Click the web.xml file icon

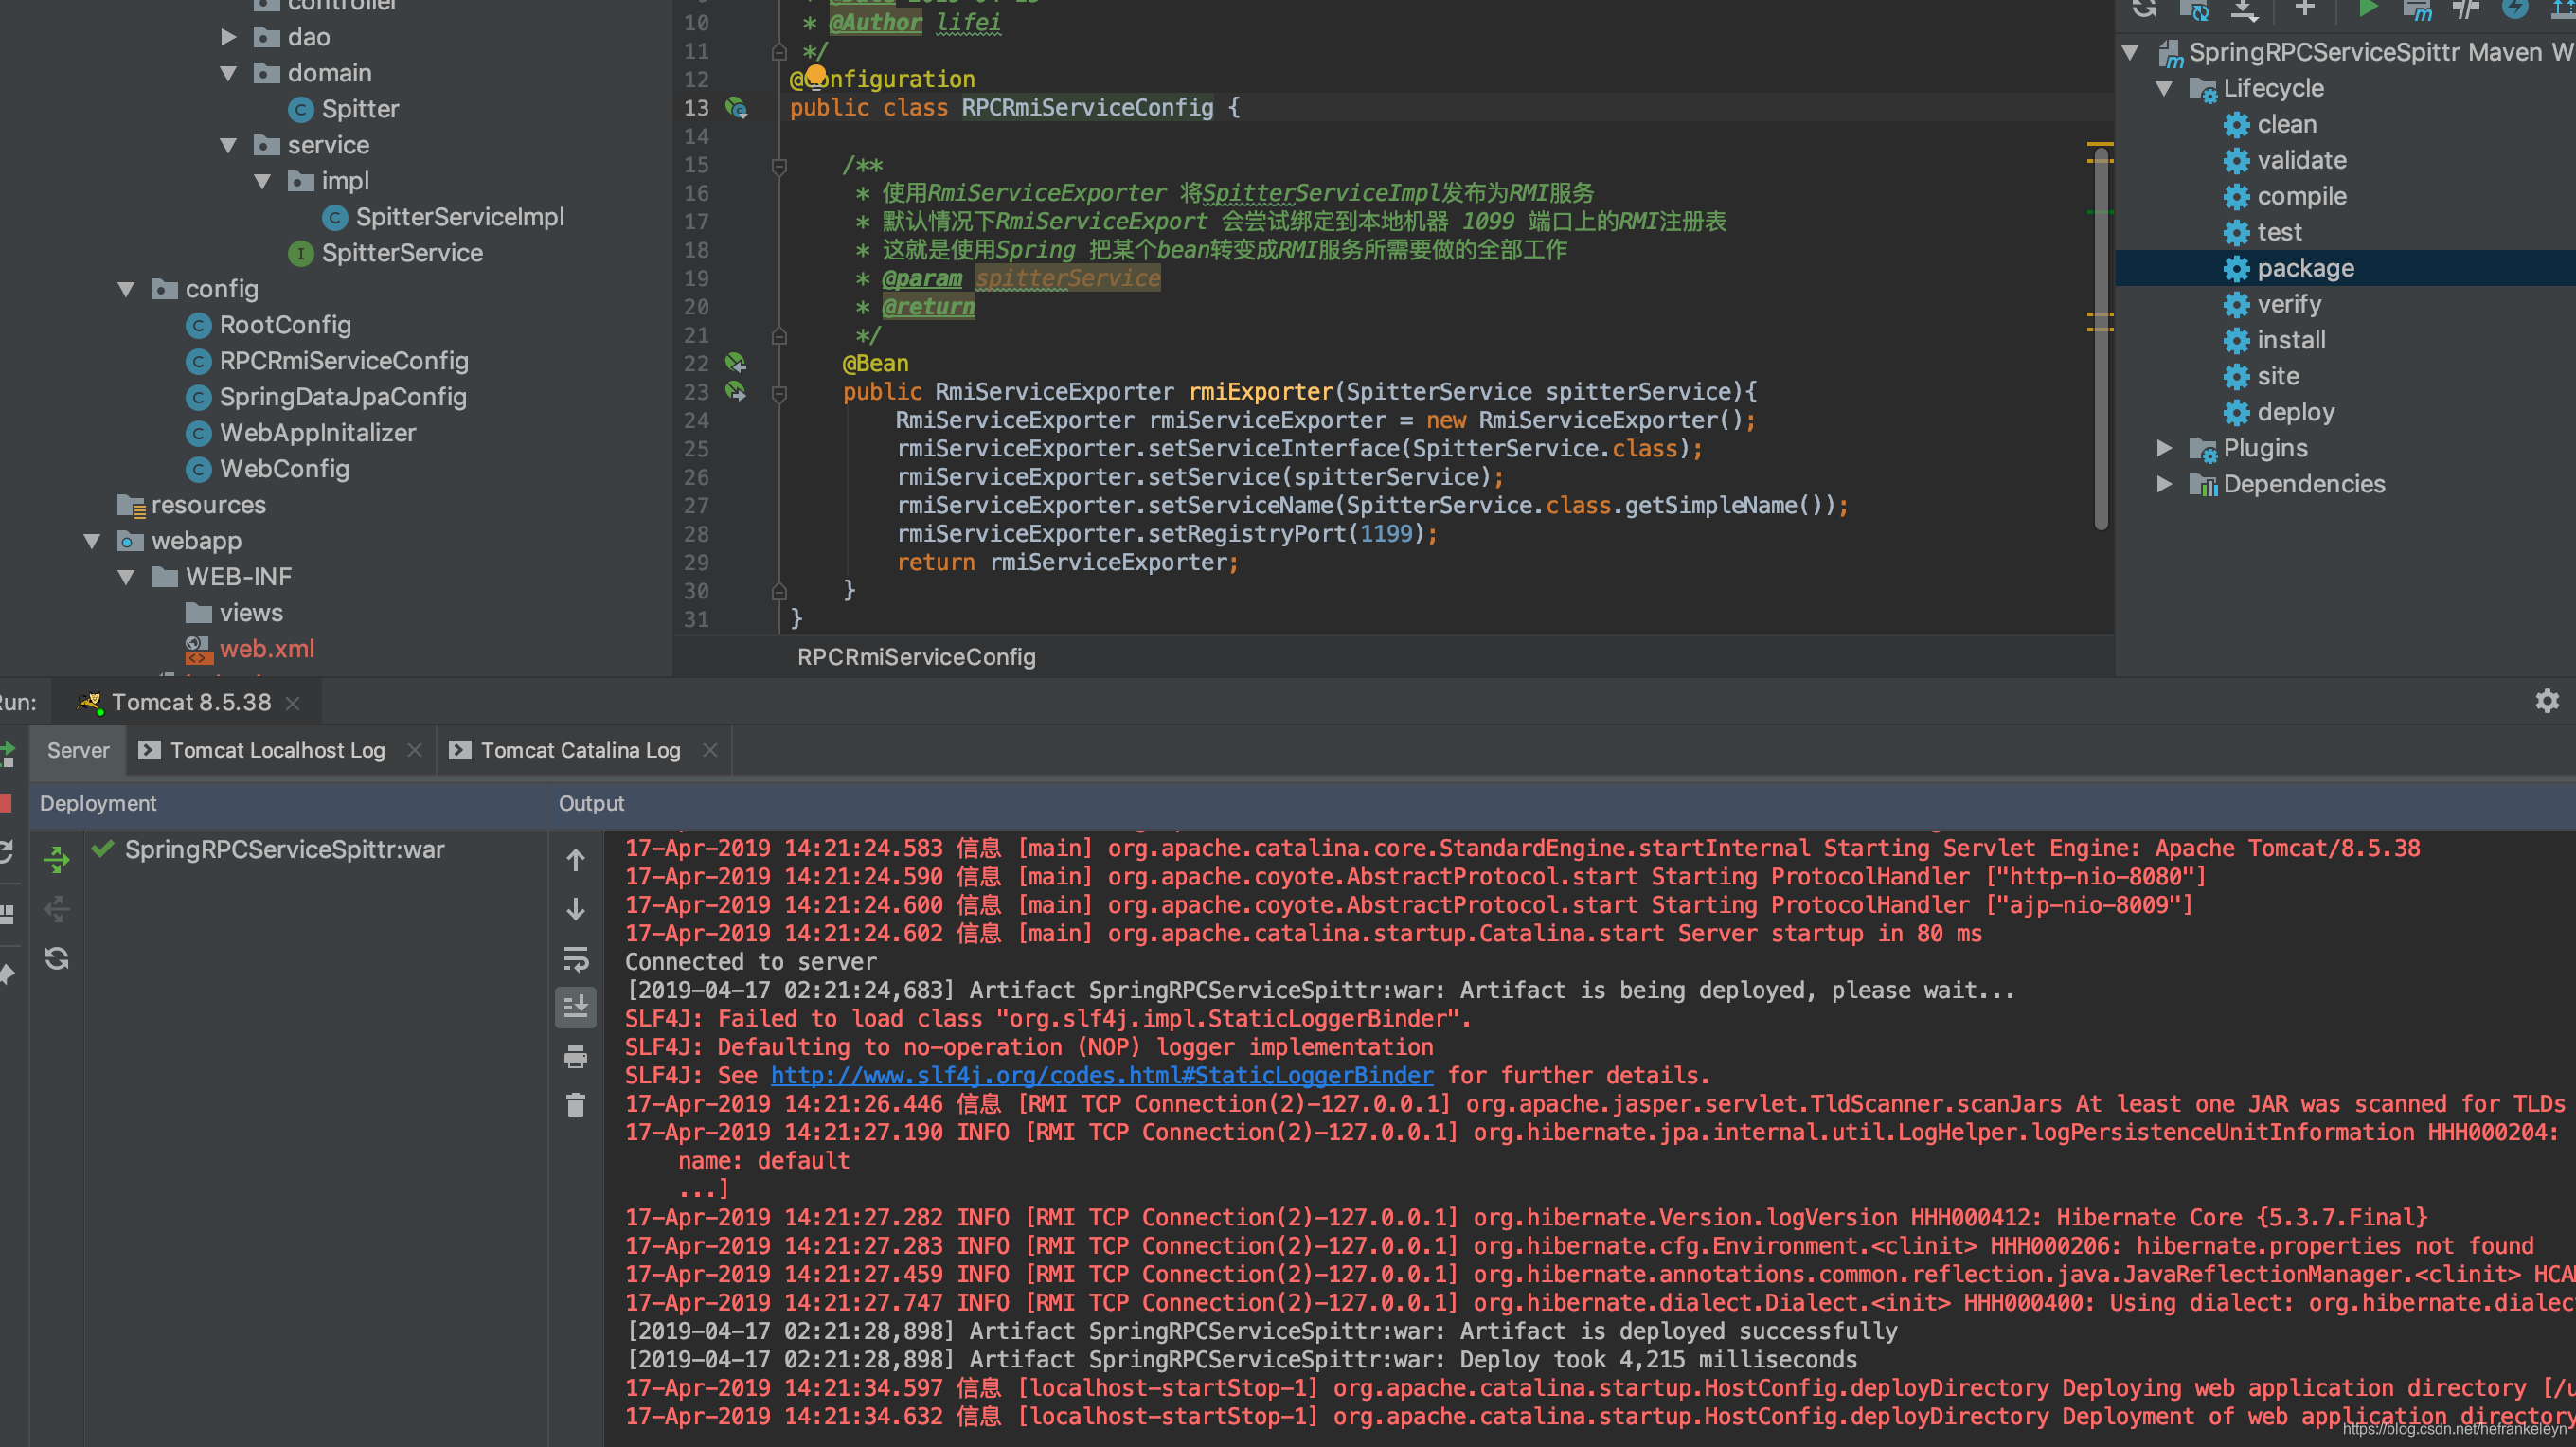[198, 649]
